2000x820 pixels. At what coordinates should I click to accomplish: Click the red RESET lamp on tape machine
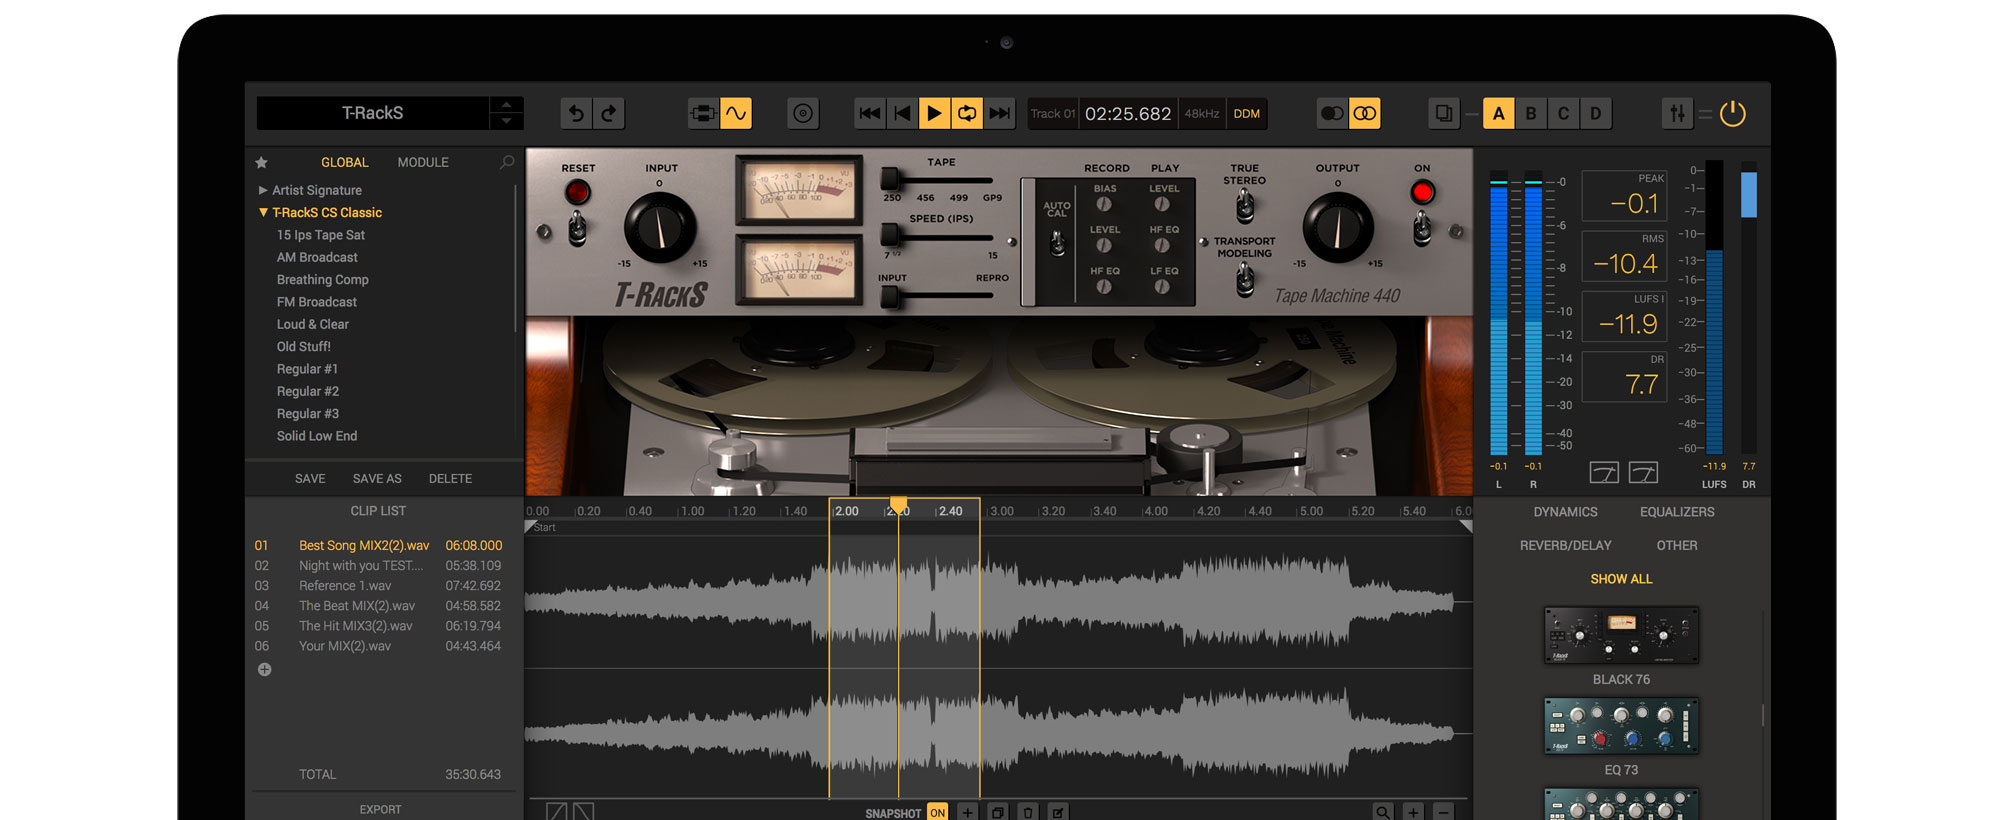(577, 192)
